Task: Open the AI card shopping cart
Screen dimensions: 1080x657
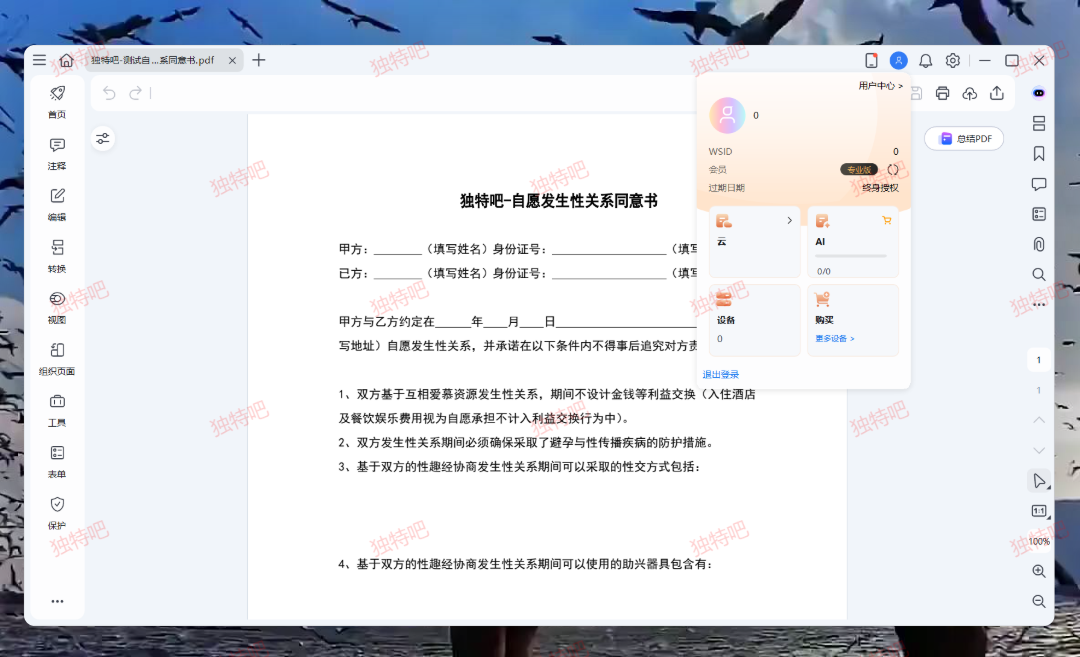Action: 886,220
